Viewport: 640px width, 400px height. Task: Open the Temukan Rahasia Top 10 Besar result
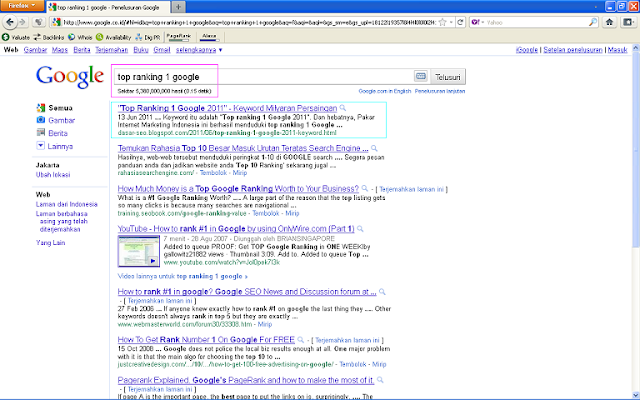pyautogui.click(x=243, y=148)
